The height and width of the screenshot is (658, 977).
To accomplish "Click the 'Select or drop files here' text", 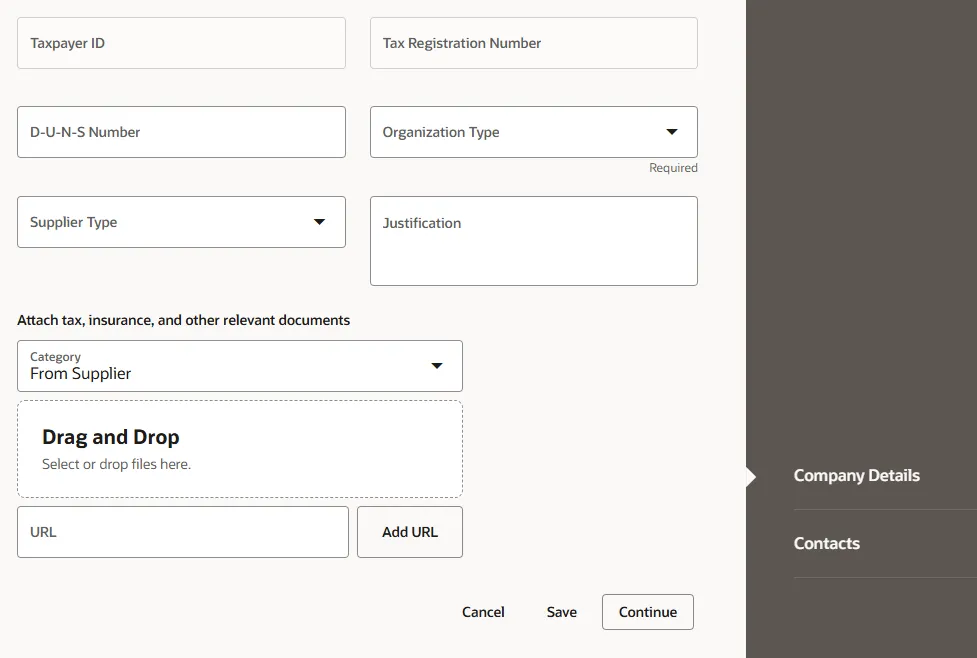I will click(x=116, y=464).
